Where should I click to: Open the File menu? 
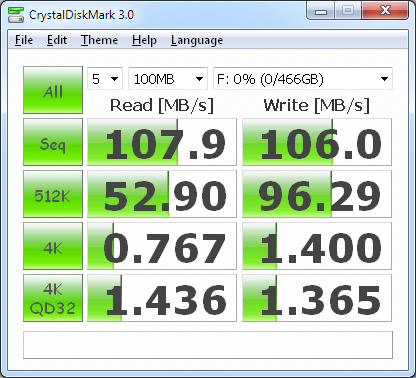24,40
